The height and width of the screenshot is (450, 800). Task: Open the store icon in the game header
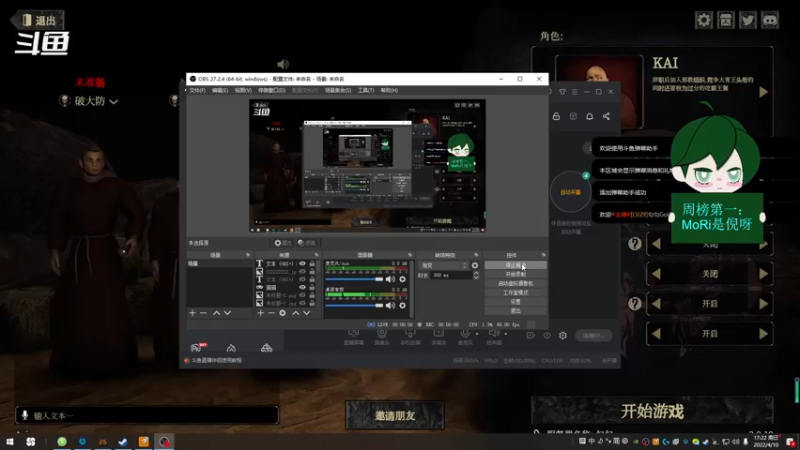(x=726, y=20)
